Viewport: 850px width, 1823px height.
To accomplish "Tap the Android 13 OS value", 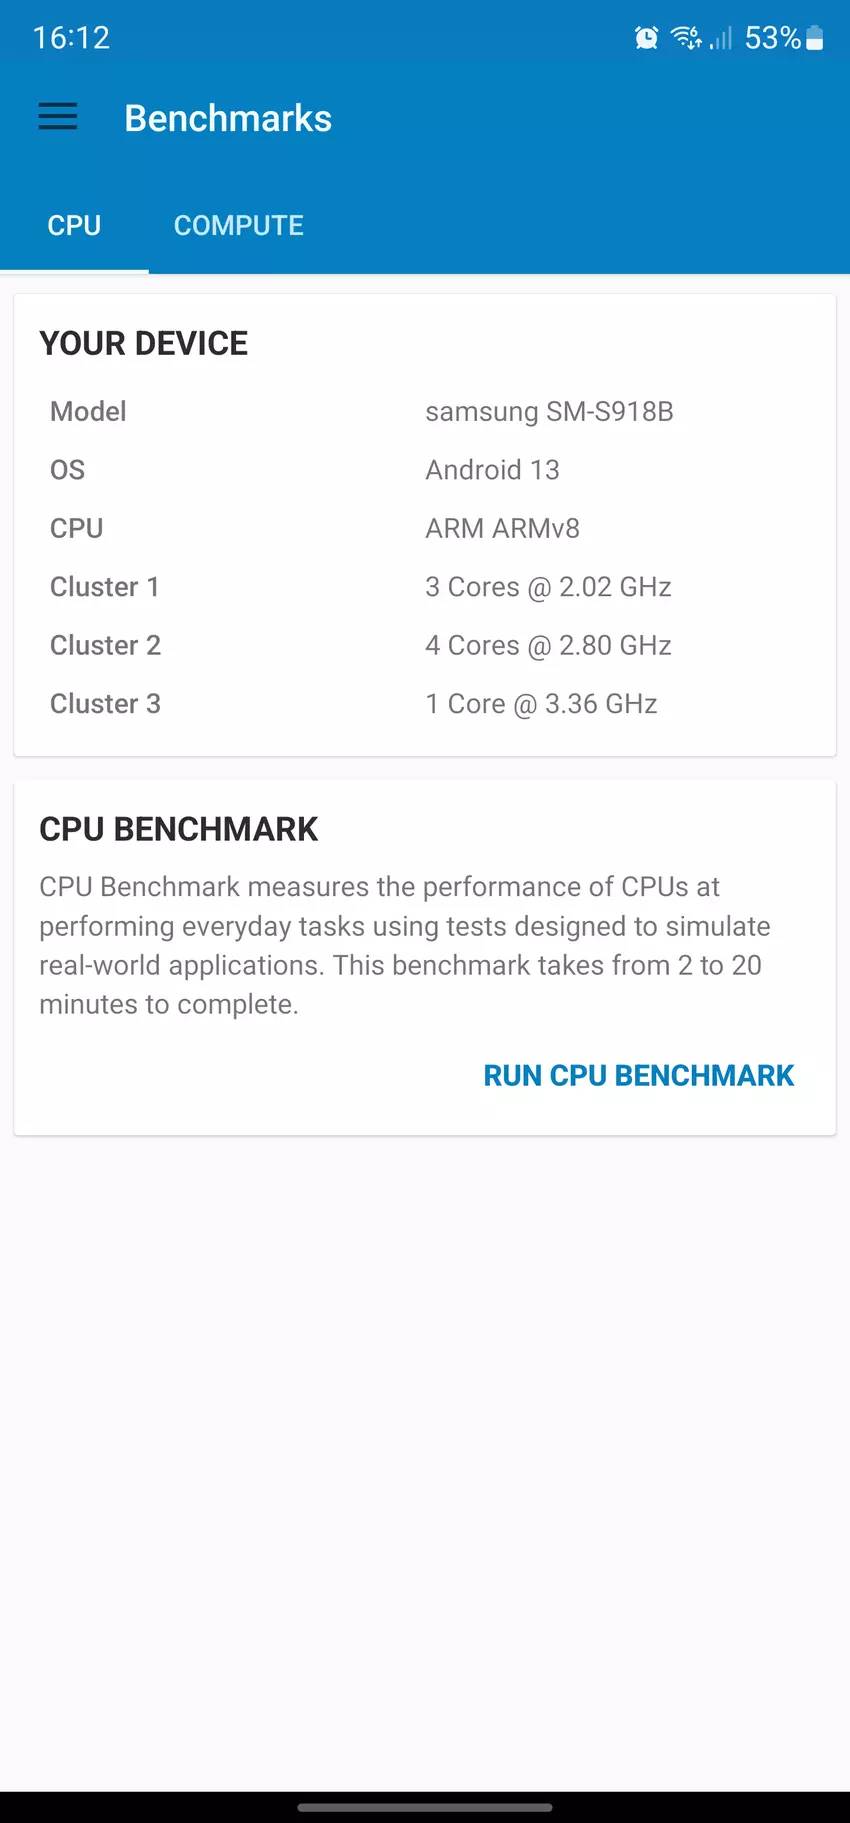I will tap(492, 470).
